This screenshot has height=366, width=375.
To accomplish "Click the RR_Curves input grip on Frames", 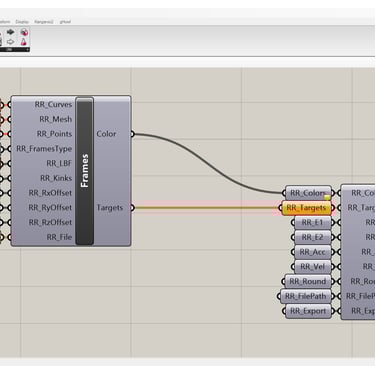I will pyautogui.click(x=10, y=105).
